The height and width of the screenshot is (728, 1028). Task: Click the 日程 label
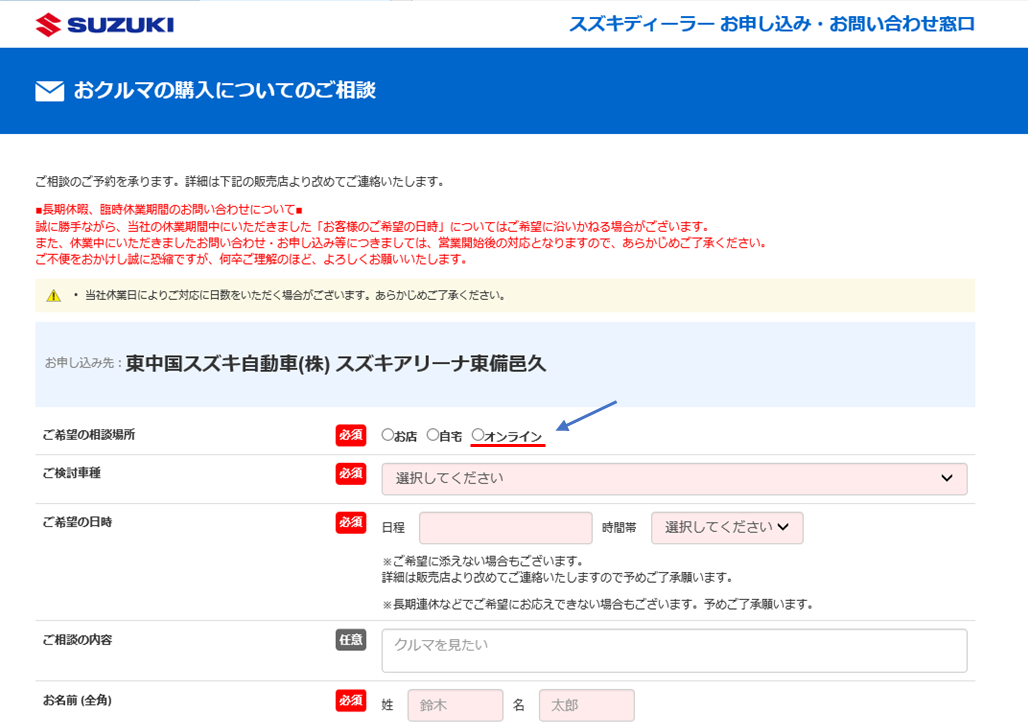(393, 528)
